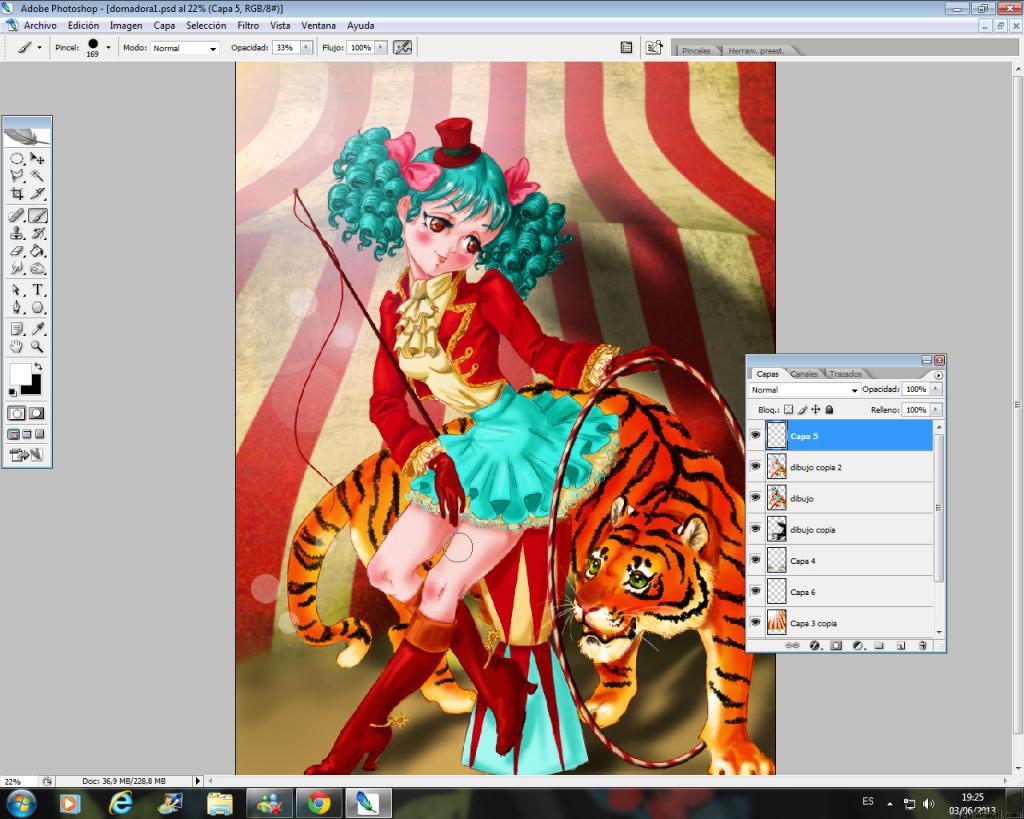
Task: Expand the brush Opacidad slider arrow
Action: [x=306, y=48]
